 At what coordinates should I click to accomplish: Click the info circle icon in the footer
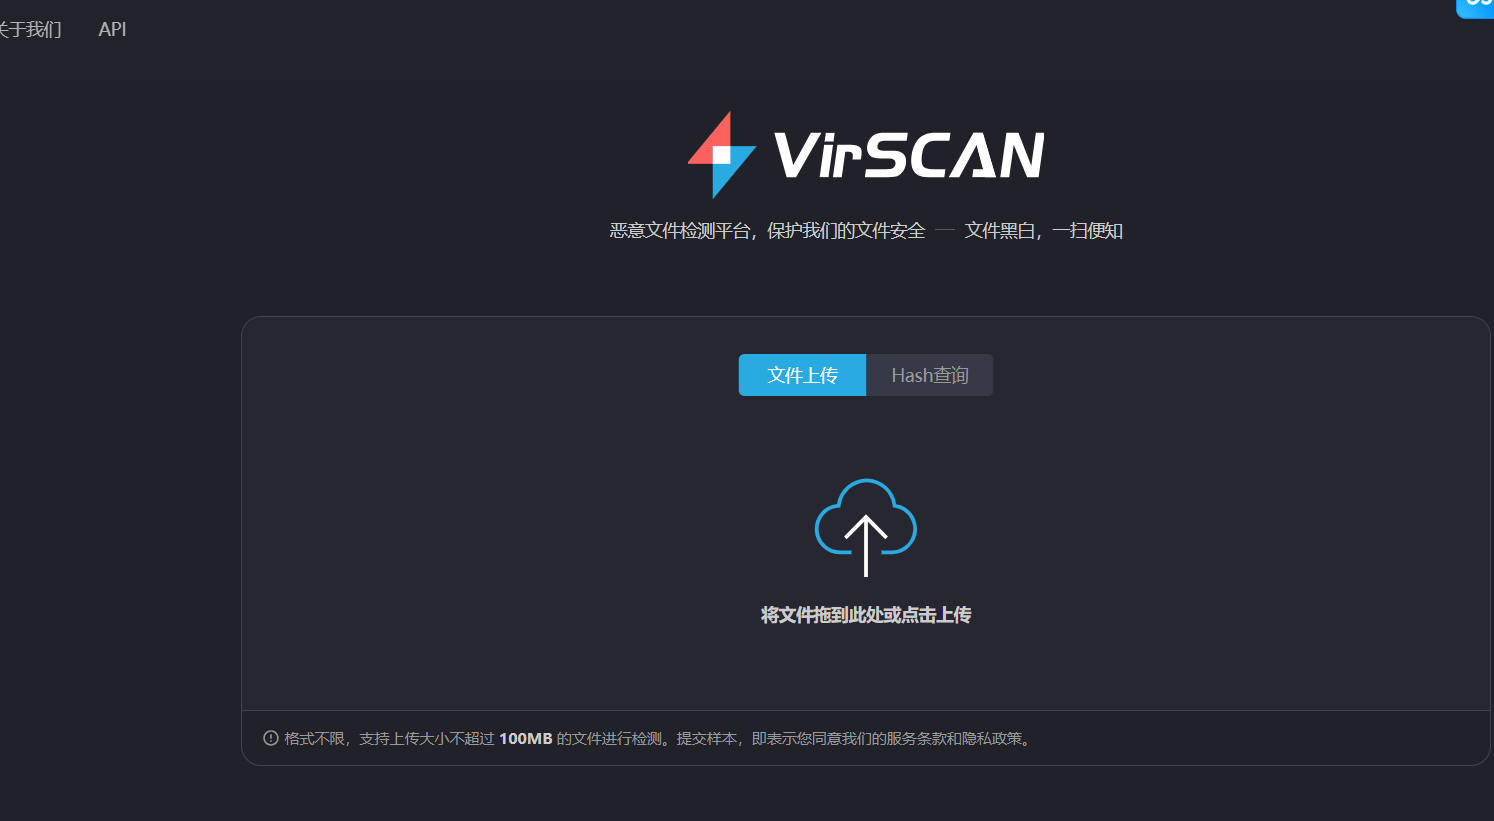(x=270, y=738)
